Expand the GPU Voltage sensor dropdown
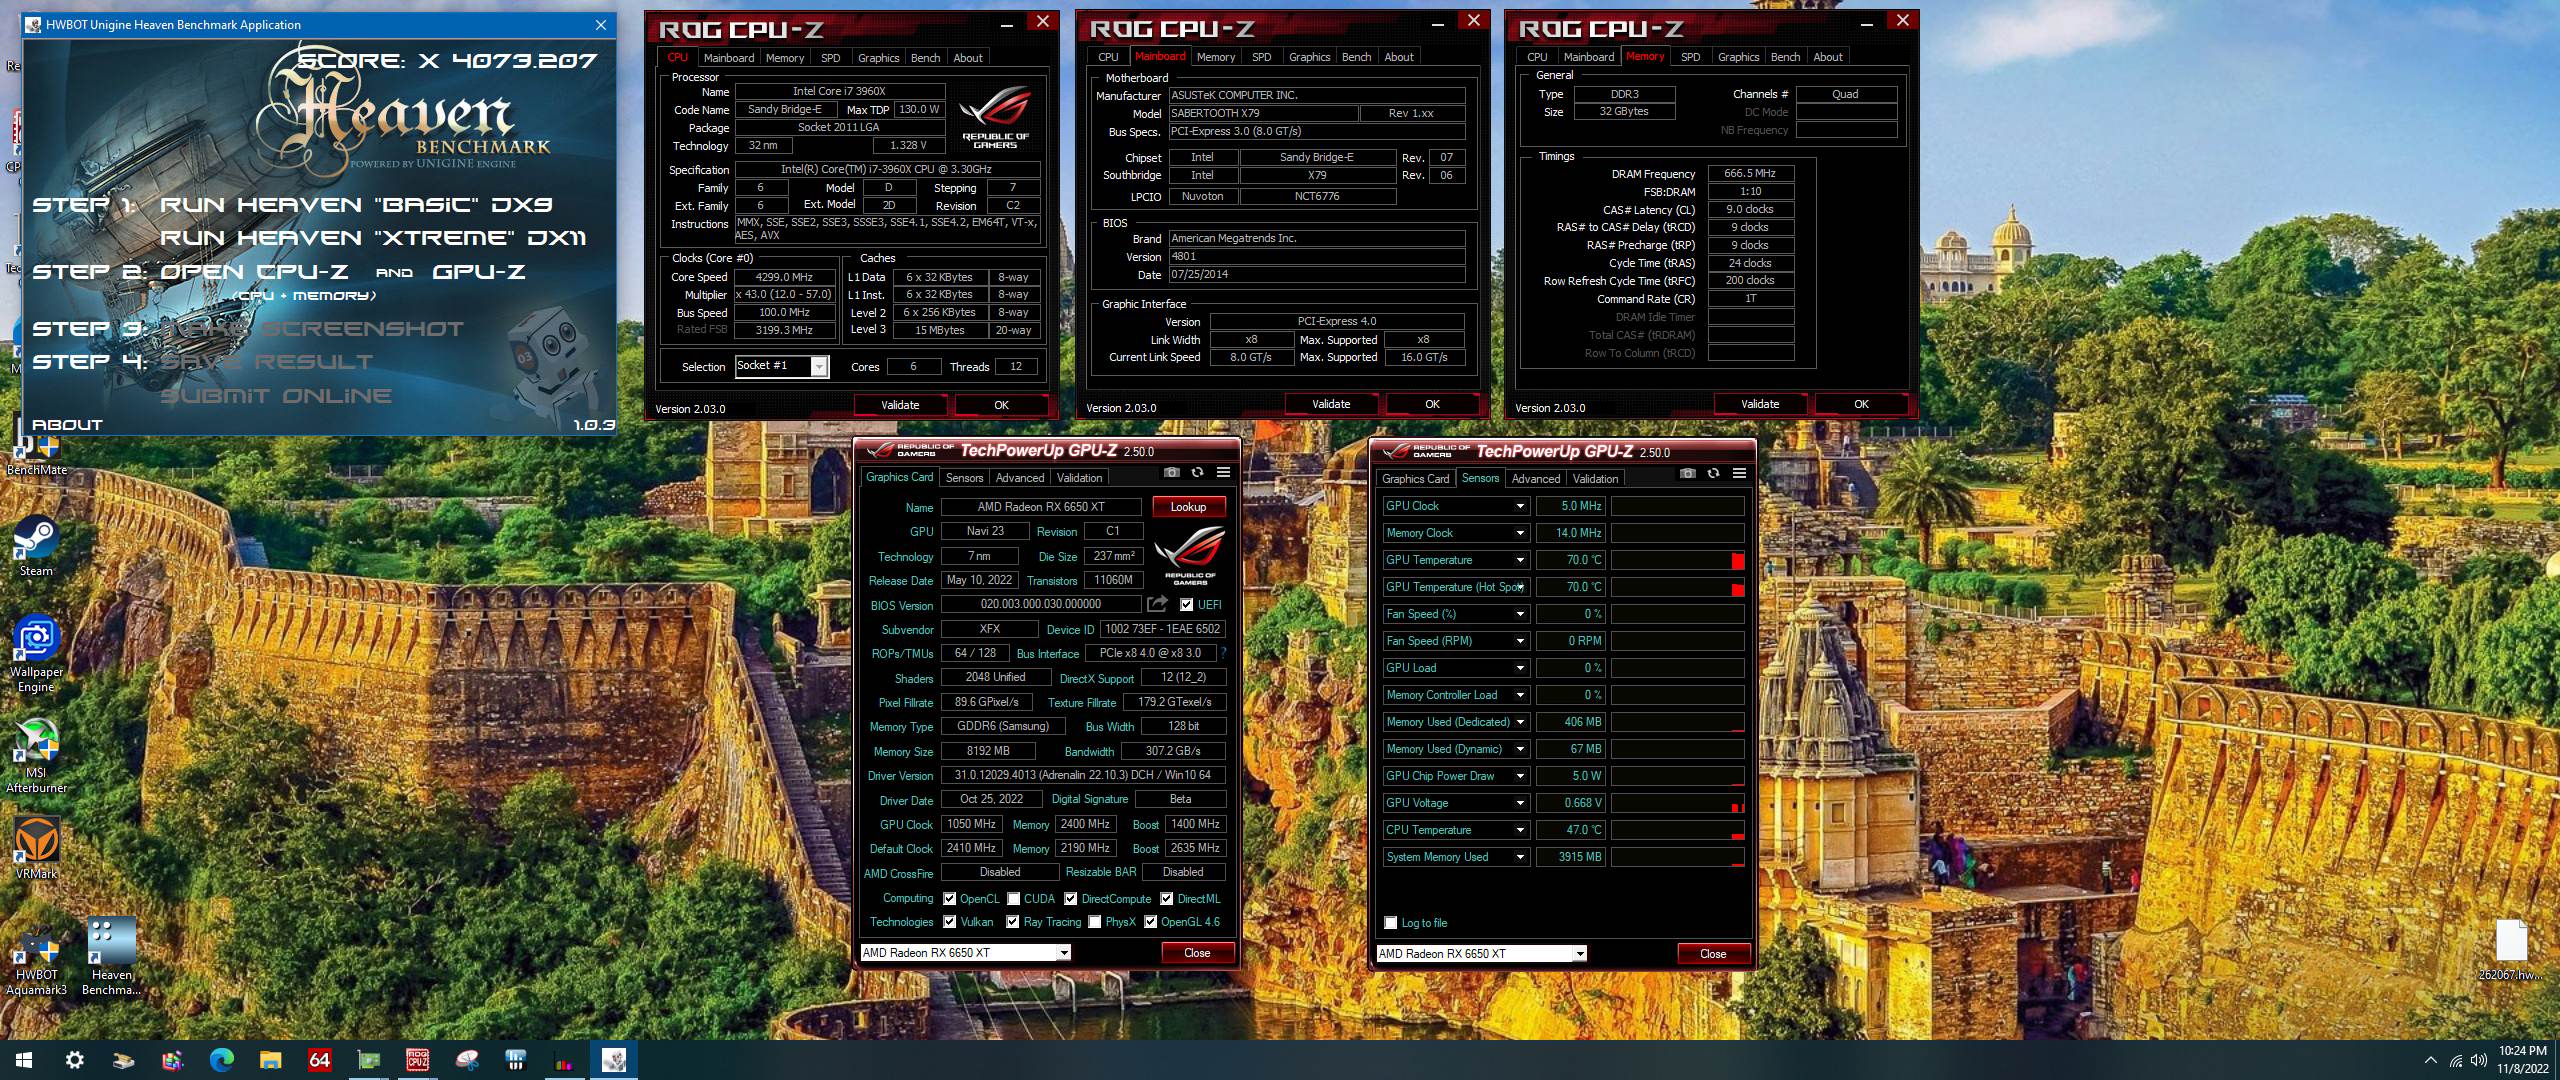 1520,803
